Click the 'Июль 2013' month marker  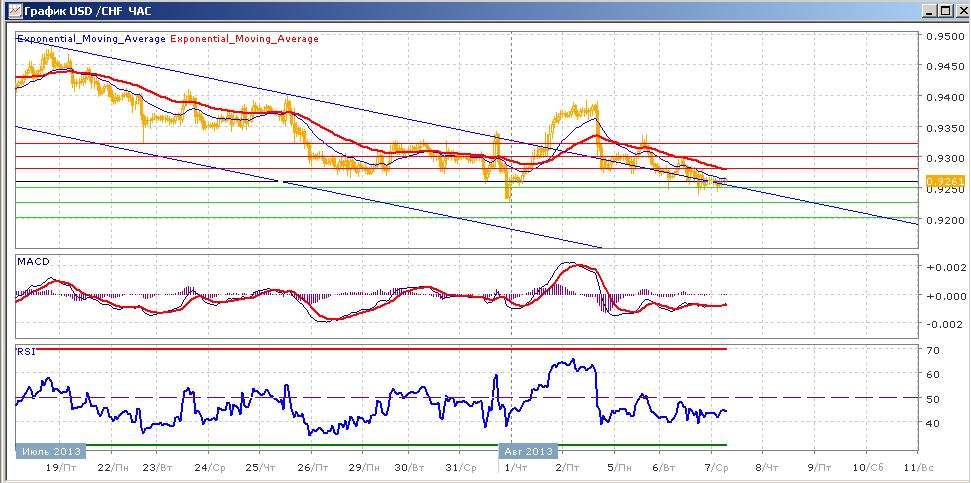(x=50, y=450)
